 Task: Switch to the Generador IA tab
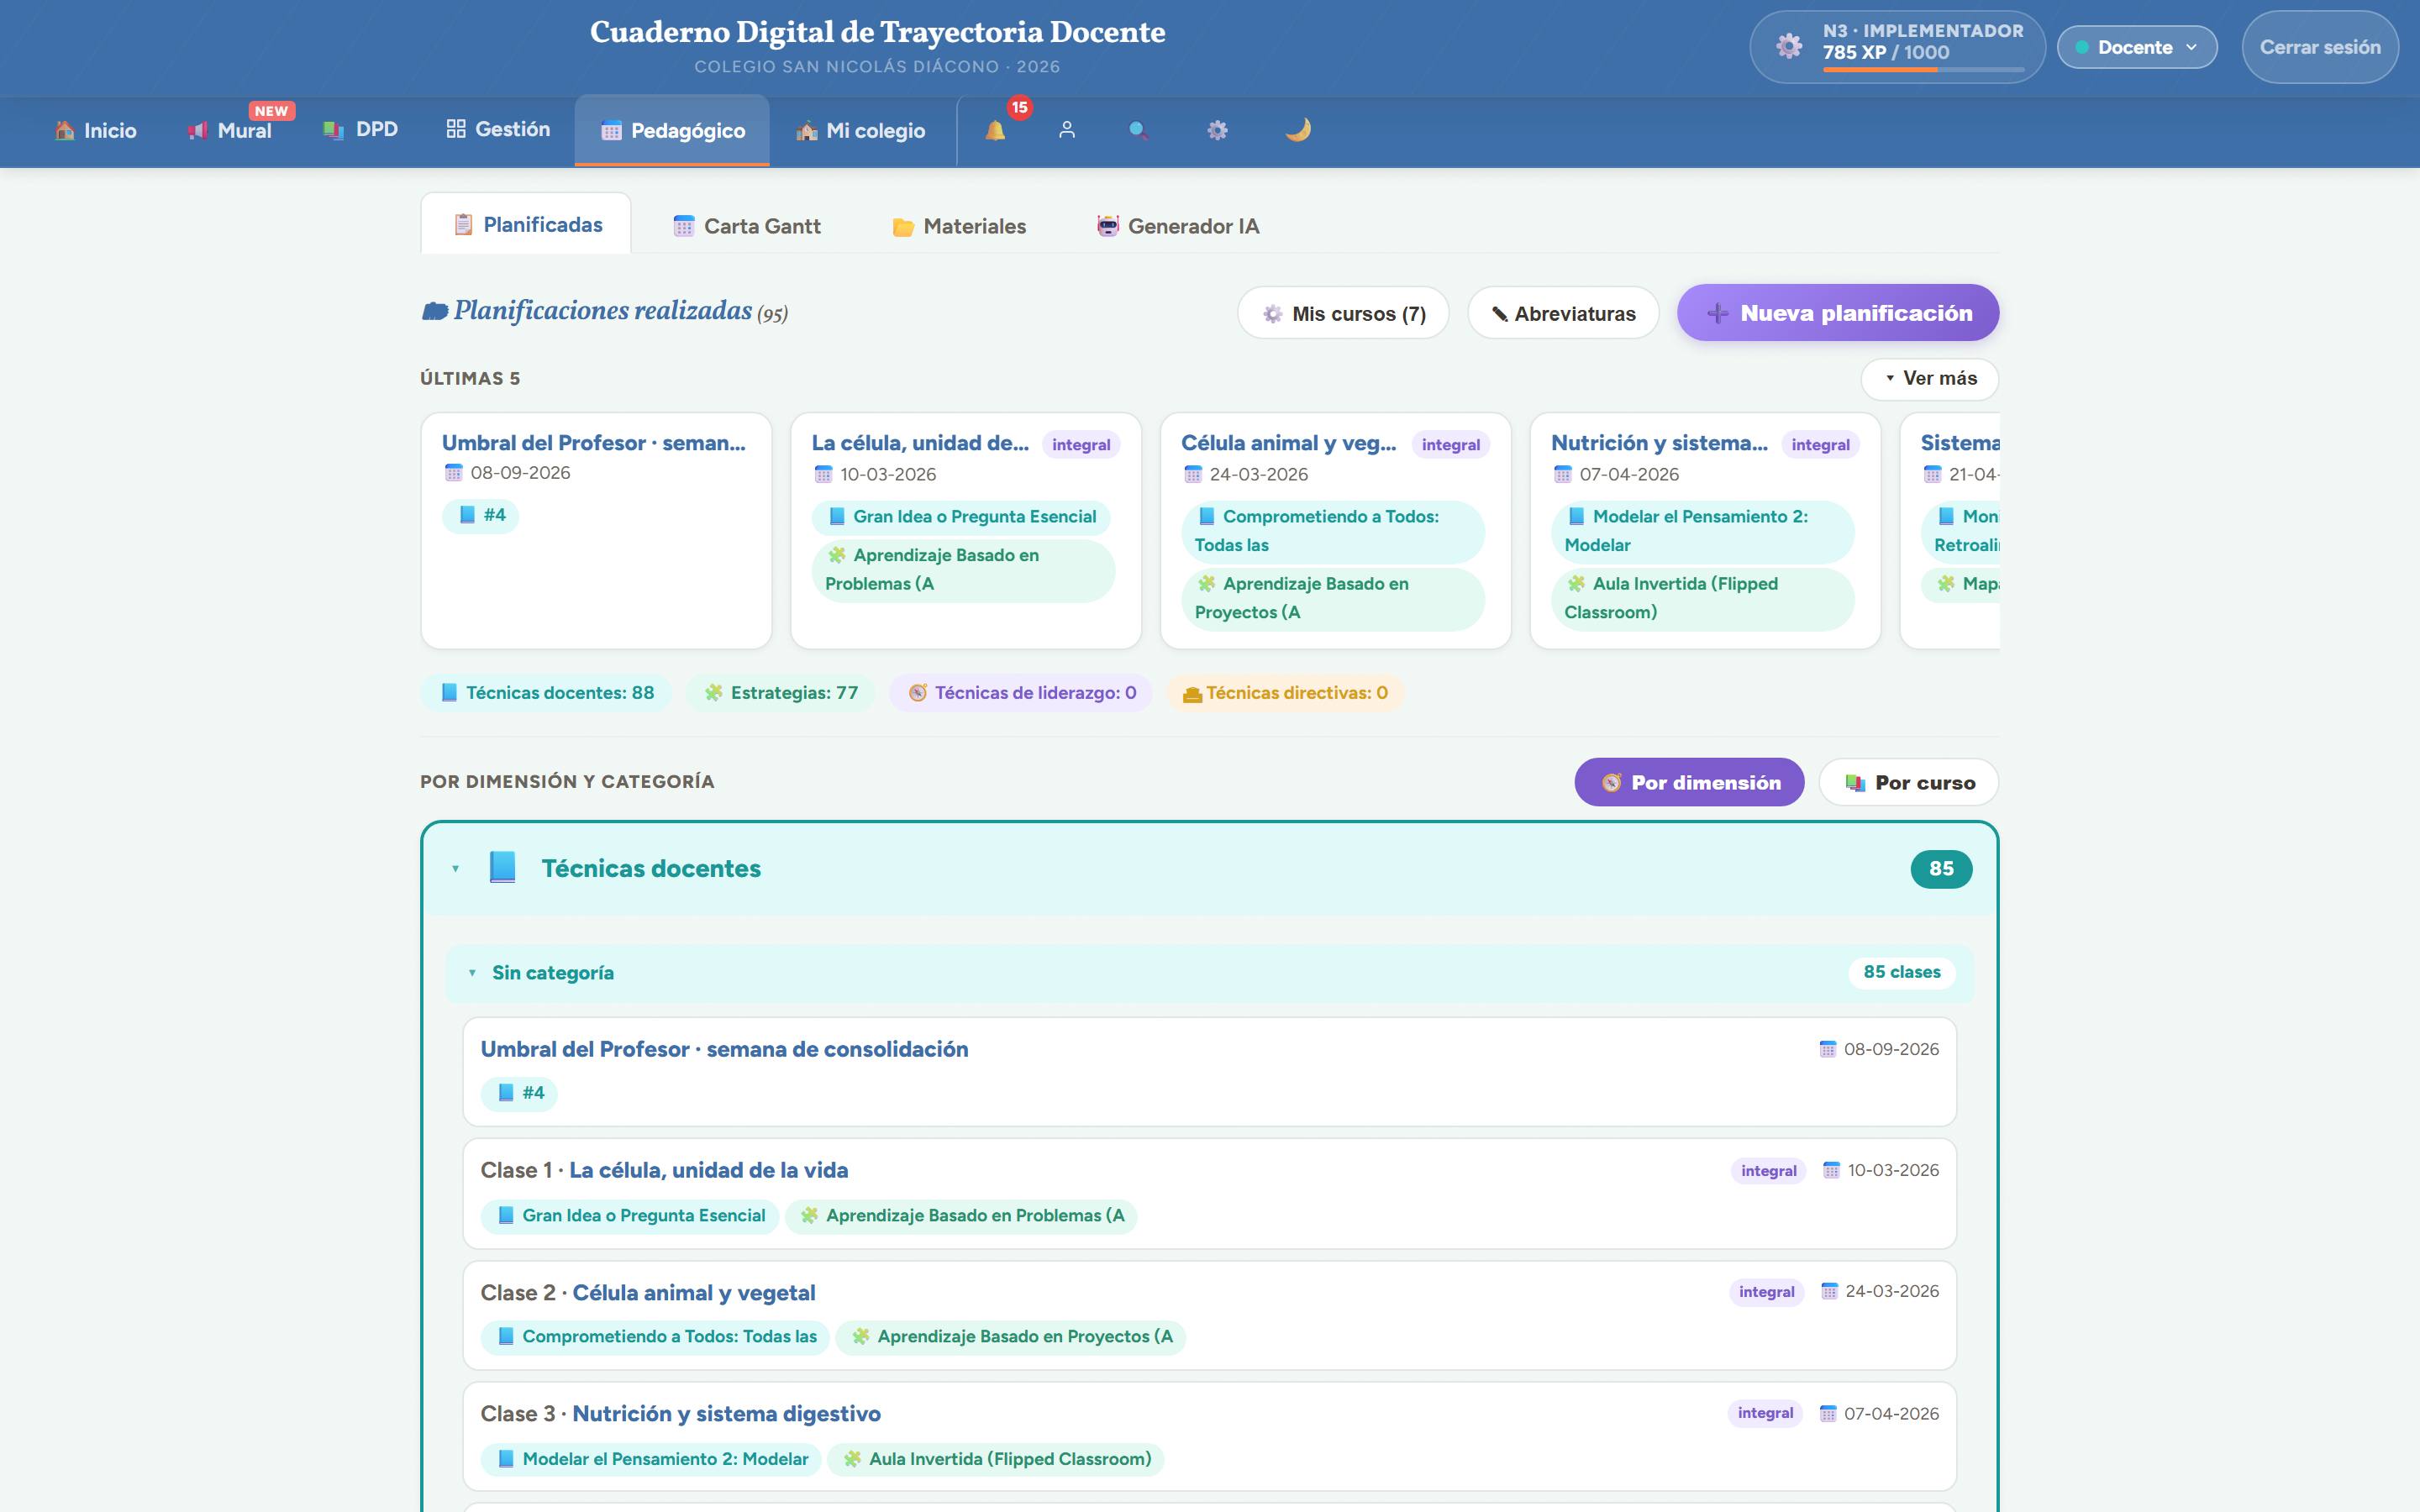tap(1178, 226)
